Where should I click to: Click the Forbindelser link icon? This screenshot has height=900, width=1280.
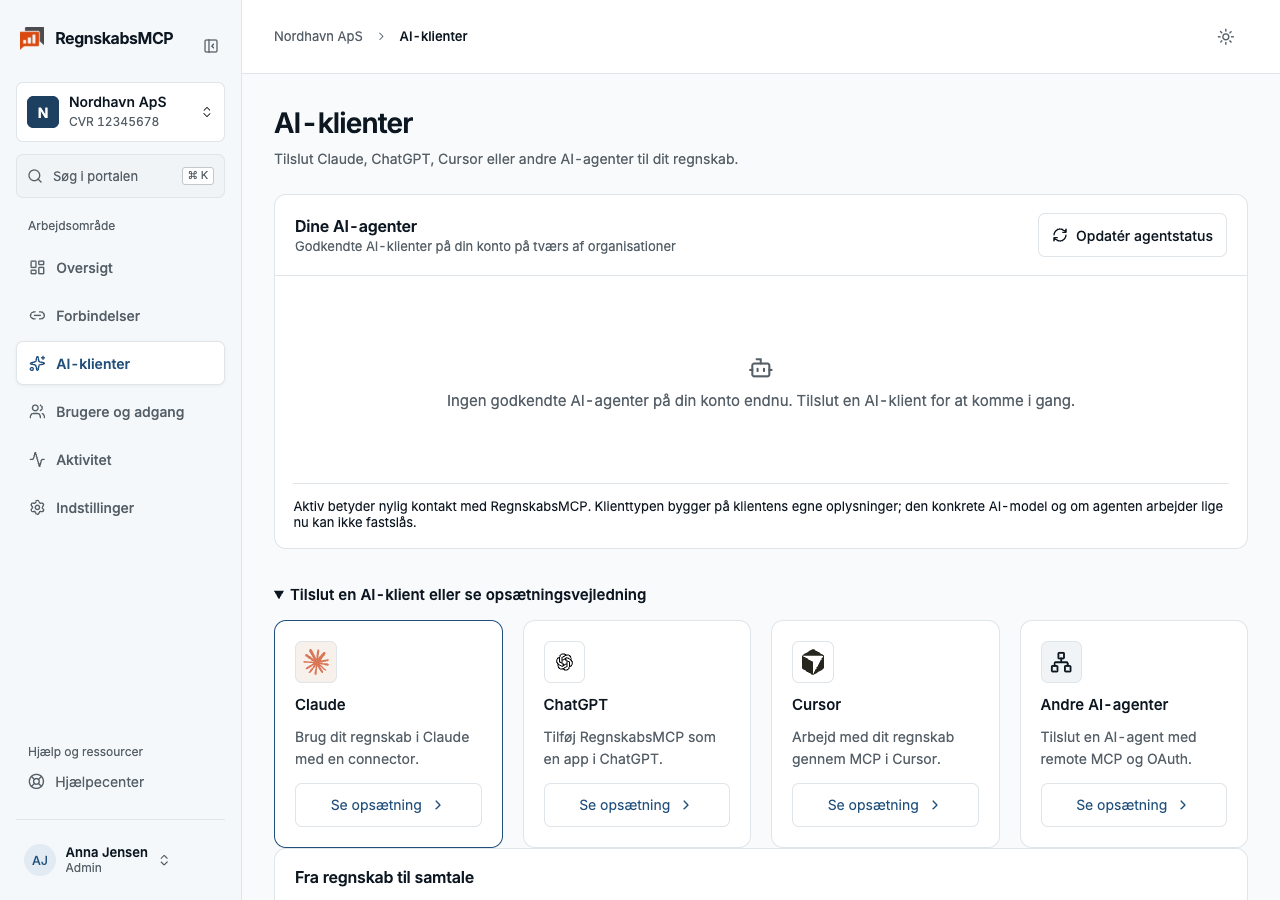pyautogui.click(x=37, y=316)
